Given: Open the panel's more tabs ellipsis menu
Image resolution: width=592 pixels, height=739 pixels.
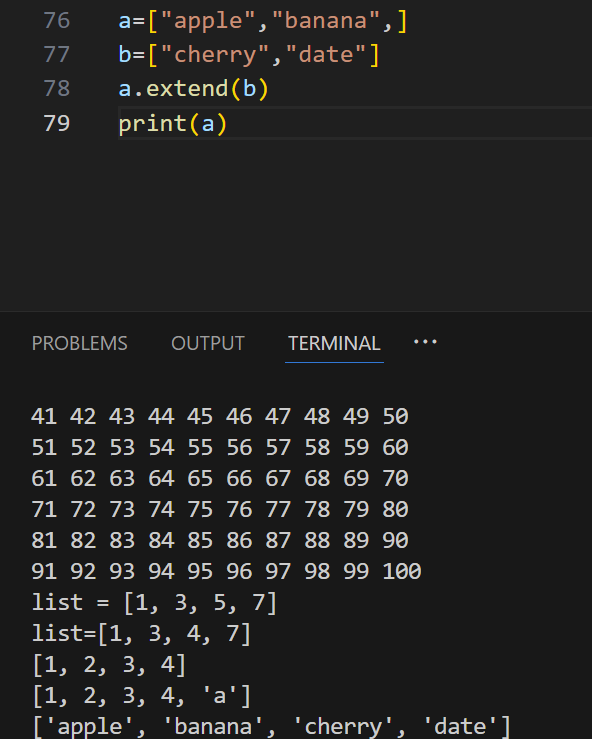Looking at the screenshot, I should [425, 342].
